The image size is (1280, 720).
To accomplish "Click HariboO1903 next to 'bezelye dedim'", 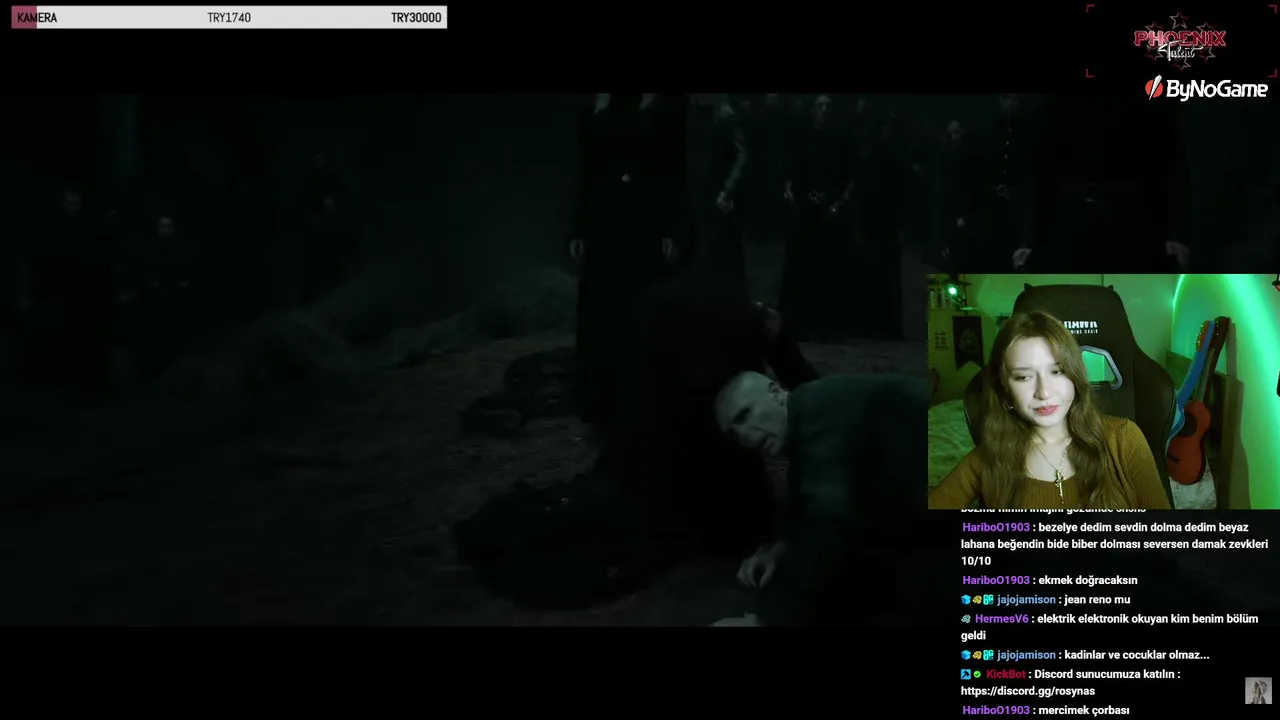I will click(996, 527).
